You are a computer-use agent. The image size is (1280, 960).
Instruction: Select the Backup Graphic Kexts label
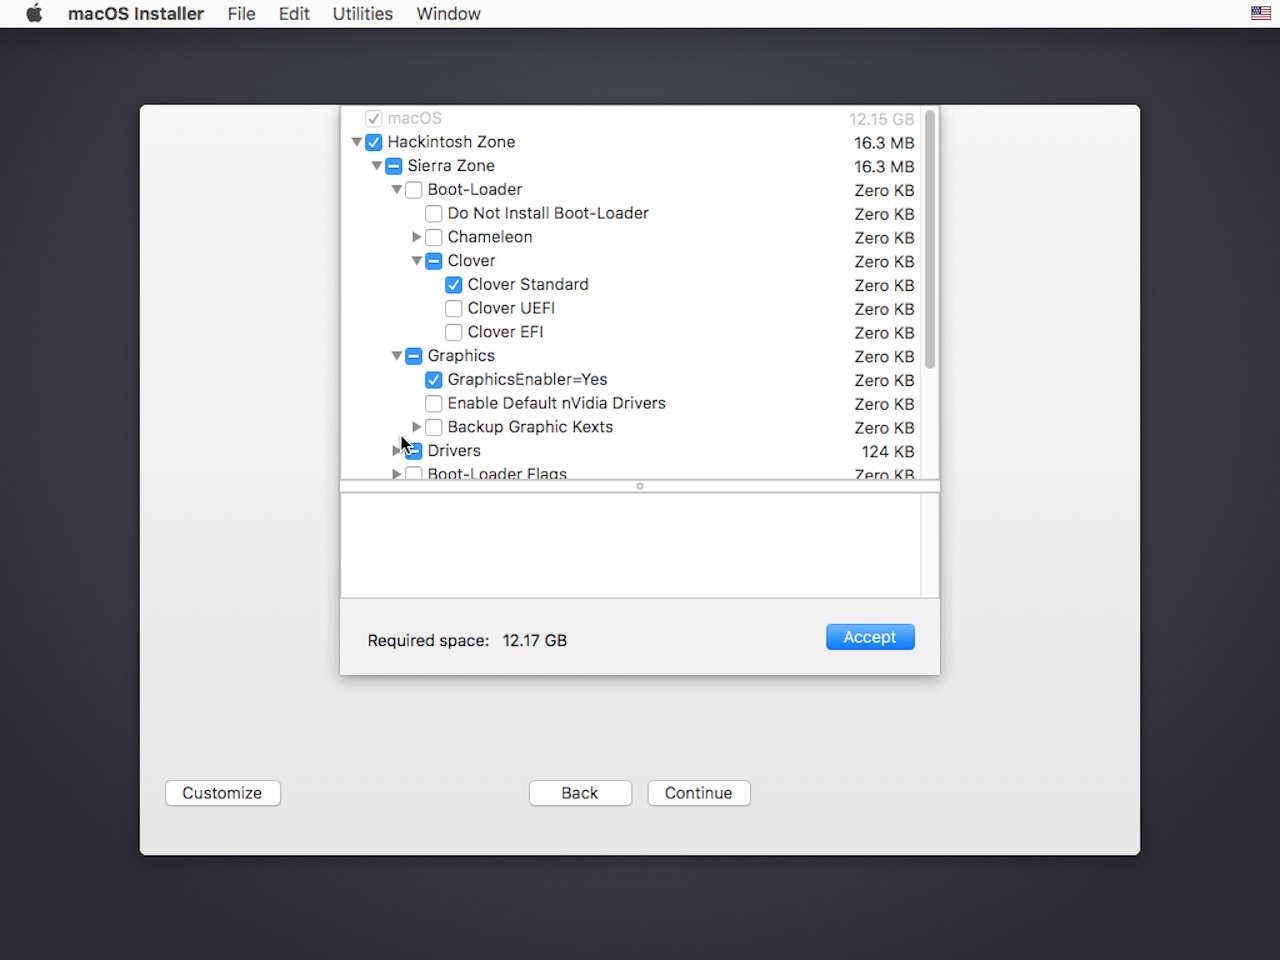(530, 428)
